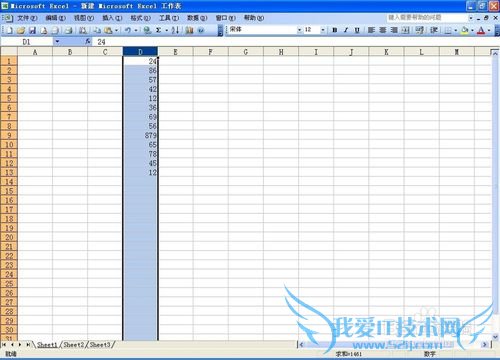Click the help question search box

click(x=428, y=17)
